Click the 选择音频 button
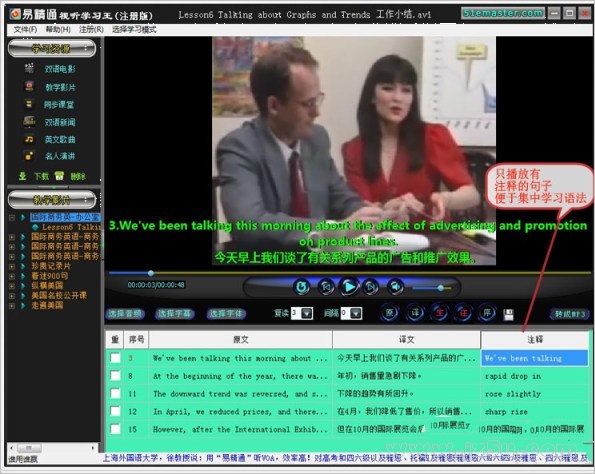This screenshot has width=595, height=474. [x=125, y=313]
